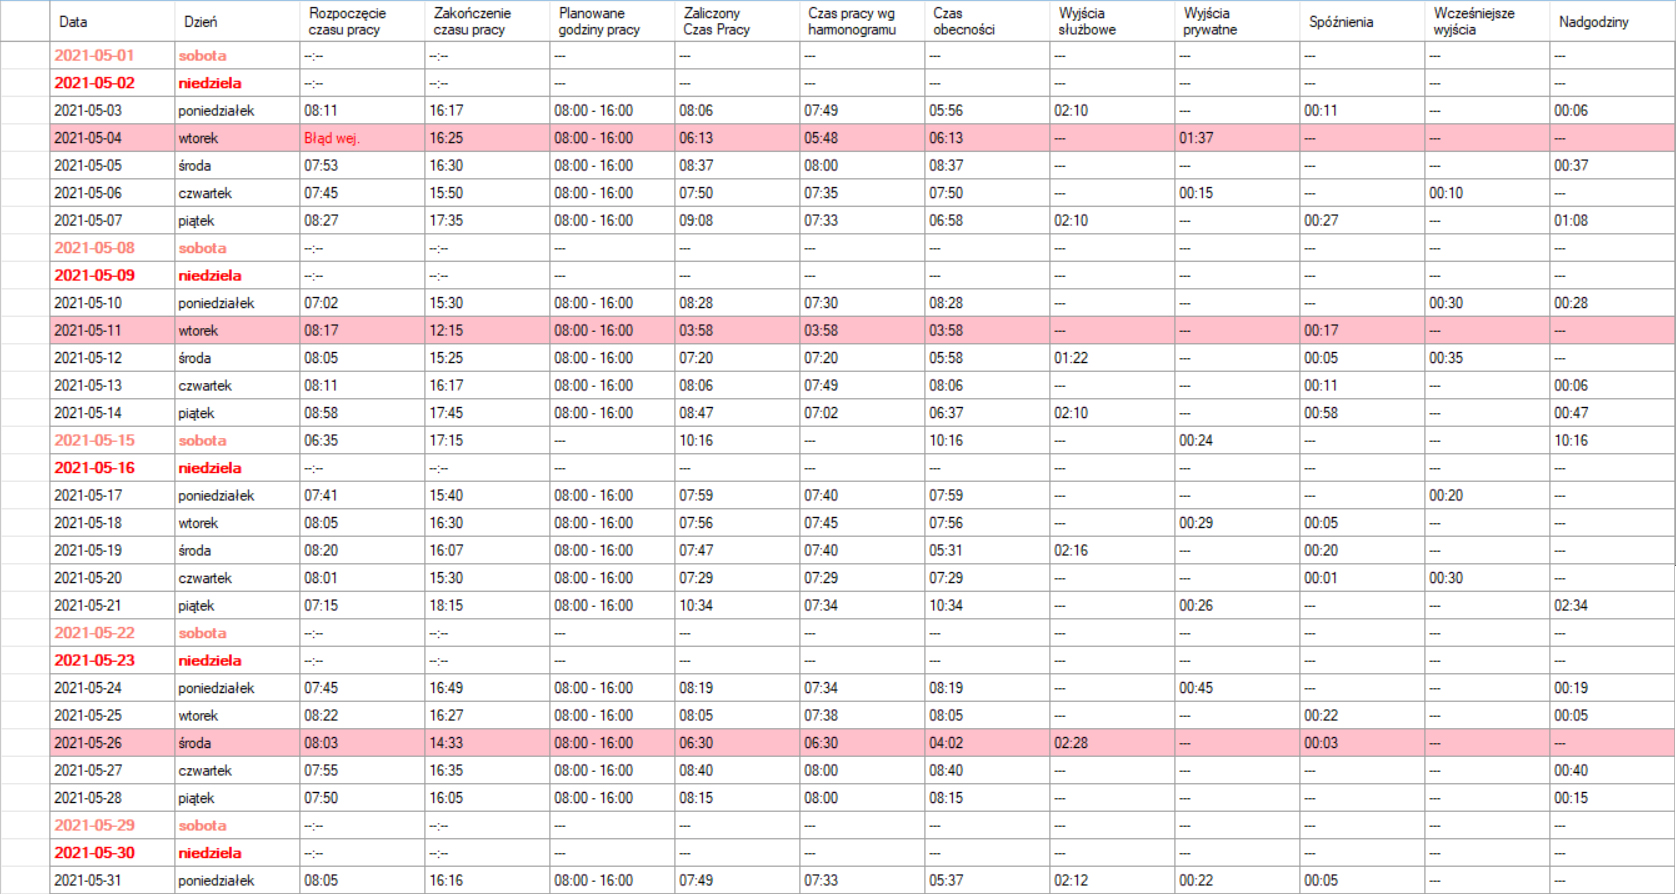Click the Wyjścia prywatne column header
The image size is (1676, 895).
[1237, 21]
